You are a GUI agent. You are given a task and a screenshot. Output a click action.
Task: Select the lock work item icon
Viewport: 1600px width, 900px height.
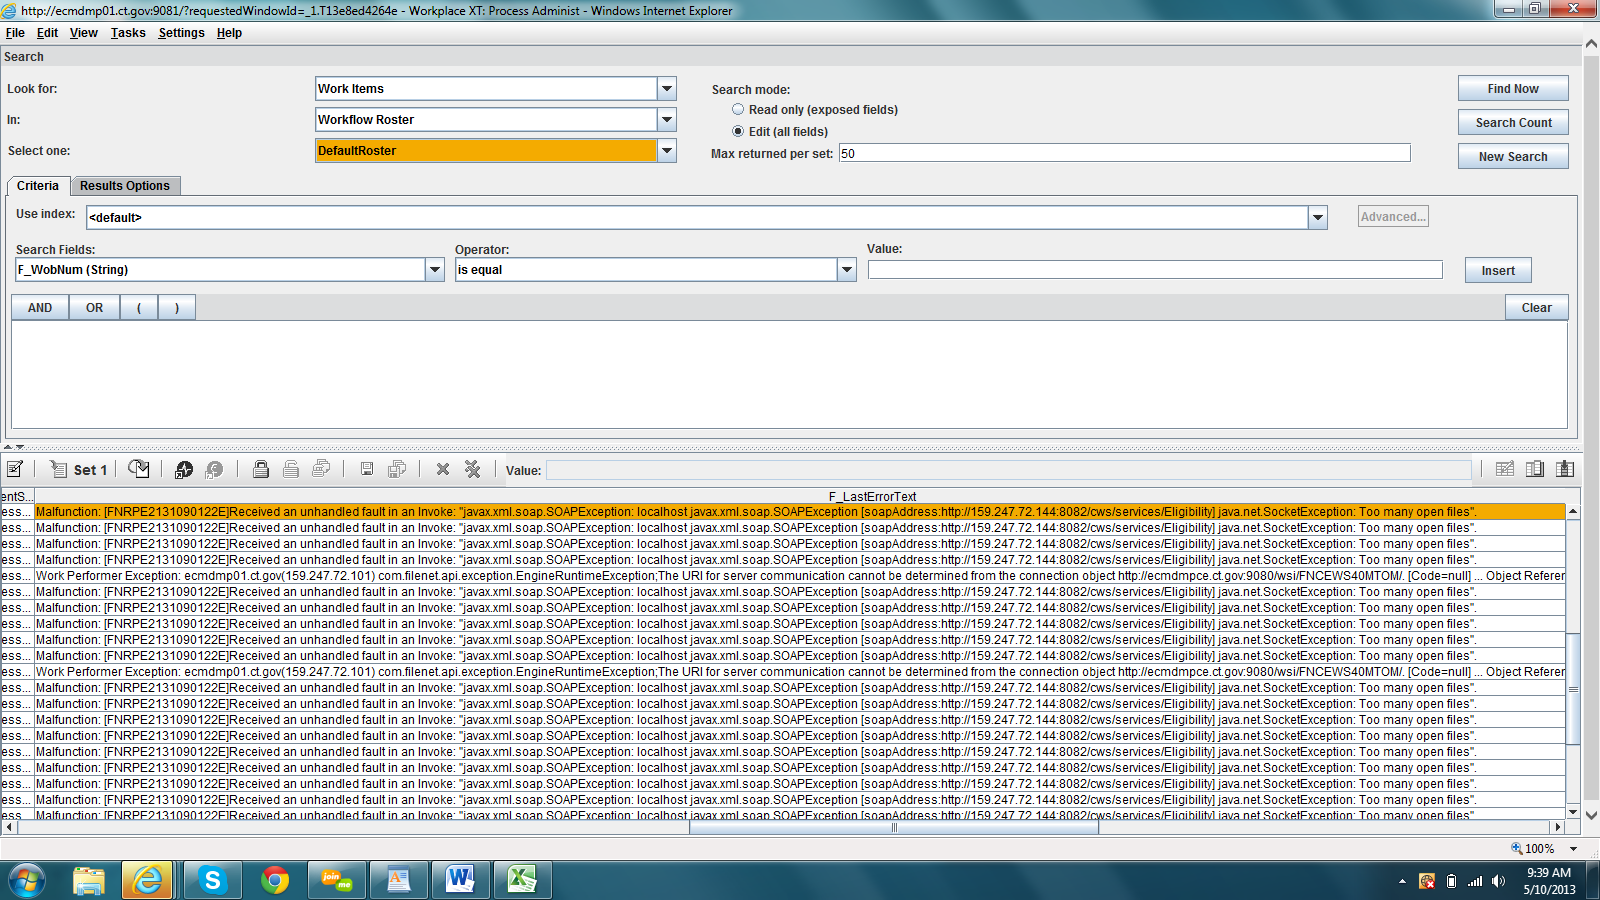tap(262, 469)
